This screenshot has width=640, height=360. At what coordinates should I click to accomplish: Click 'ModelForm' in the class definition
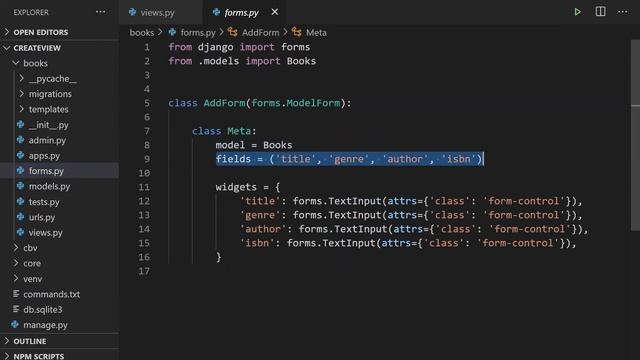click(x=313, y=103)
